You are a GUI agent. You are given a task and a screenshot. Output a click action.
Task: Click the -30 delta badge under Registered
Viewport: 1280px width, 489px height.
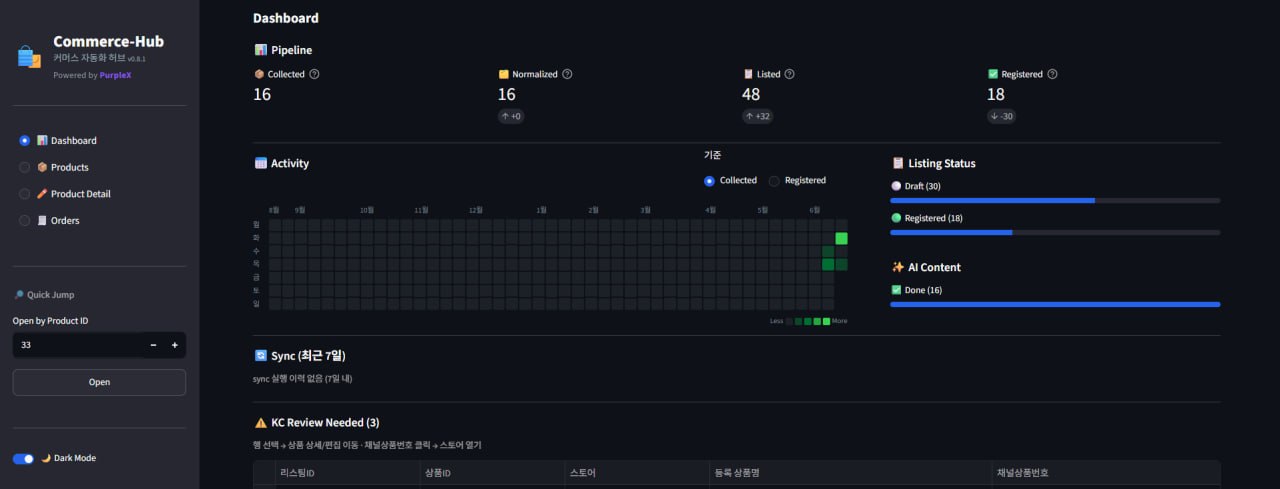1001,116
